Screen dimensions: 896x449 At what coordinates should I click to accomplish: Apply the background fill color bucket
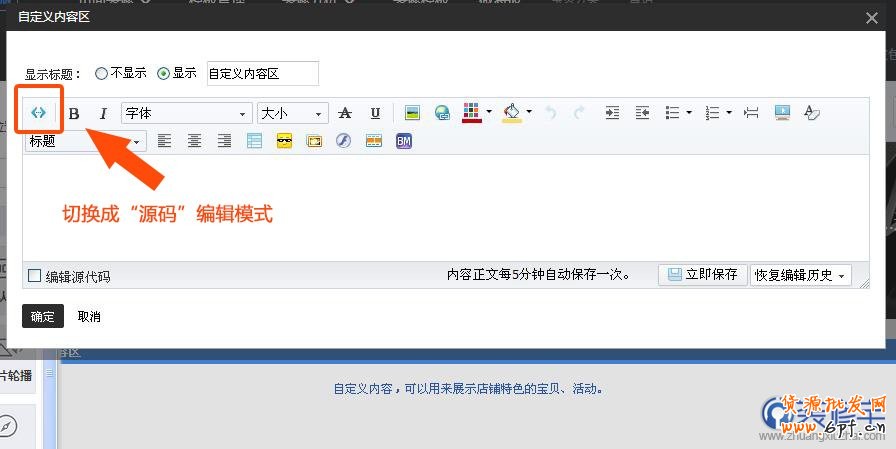click(512, 113)
